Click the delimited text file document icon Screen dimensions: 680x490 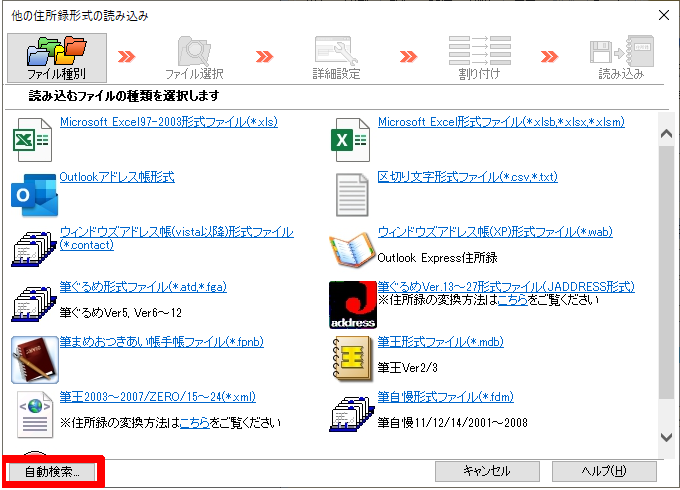pos(352,195)
